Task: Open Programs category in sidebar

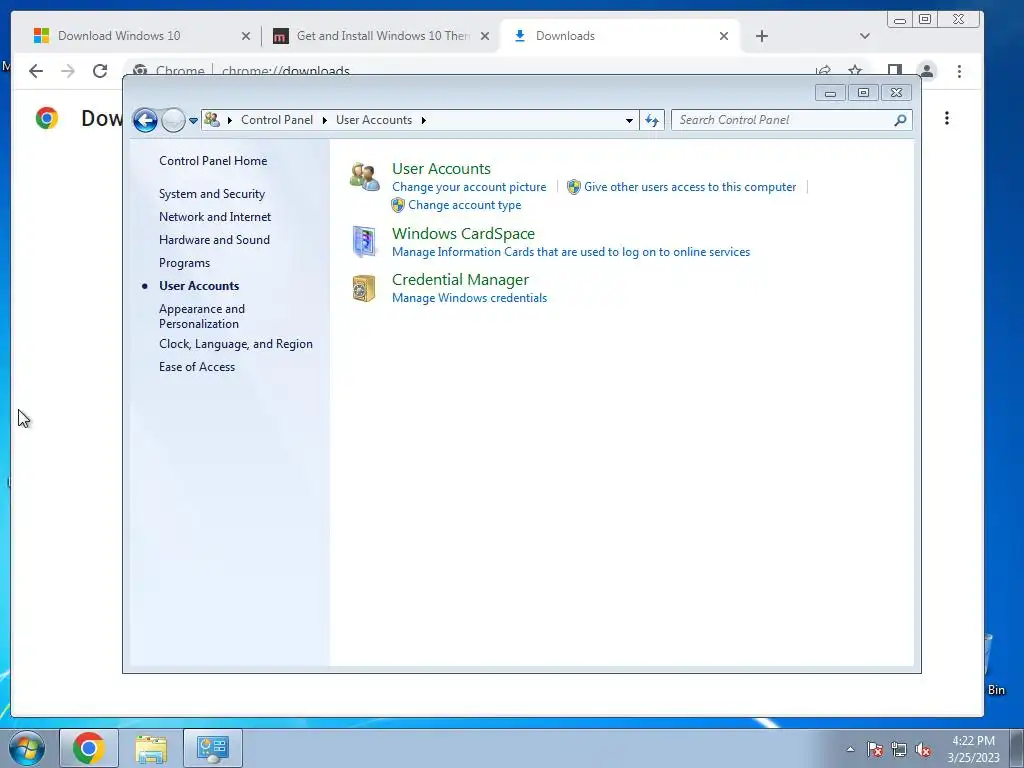Action: tap(184, 263)
